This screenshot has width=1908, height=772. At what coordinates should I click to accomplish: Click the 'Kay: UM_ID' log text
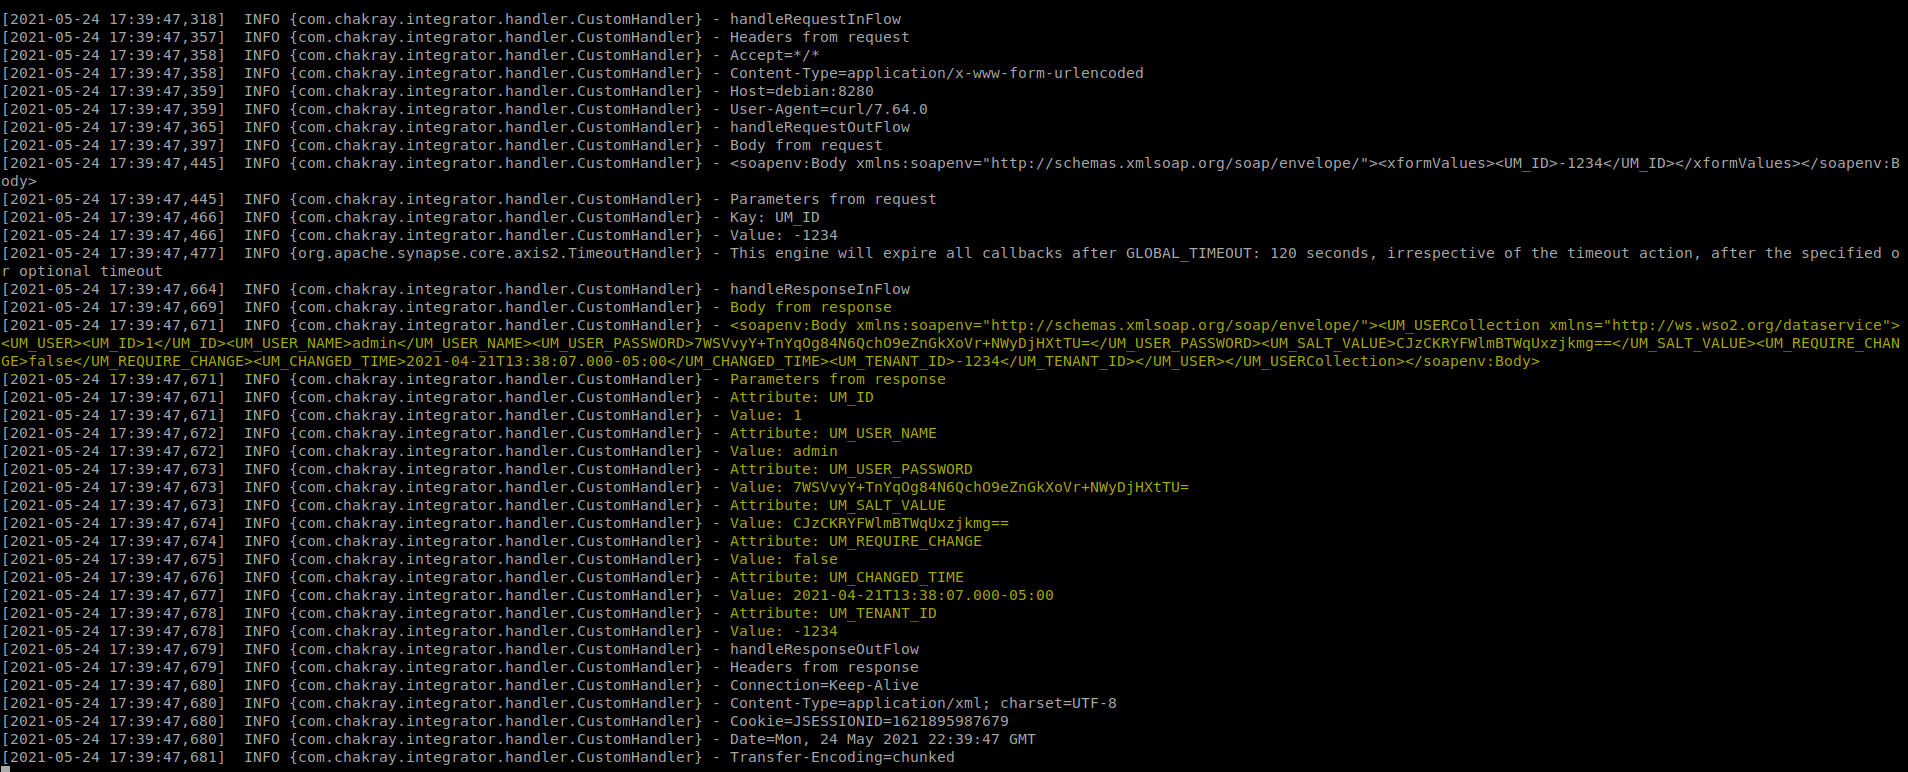(x=774, y=217)
